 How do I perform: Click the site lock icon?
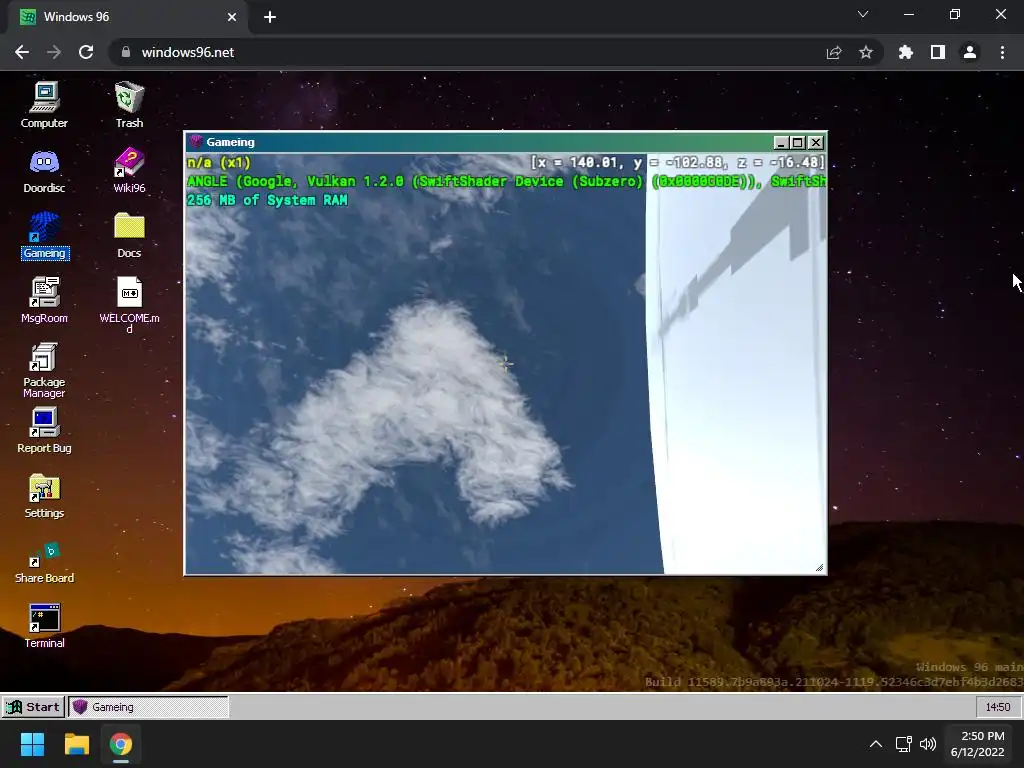pos(126,52)
